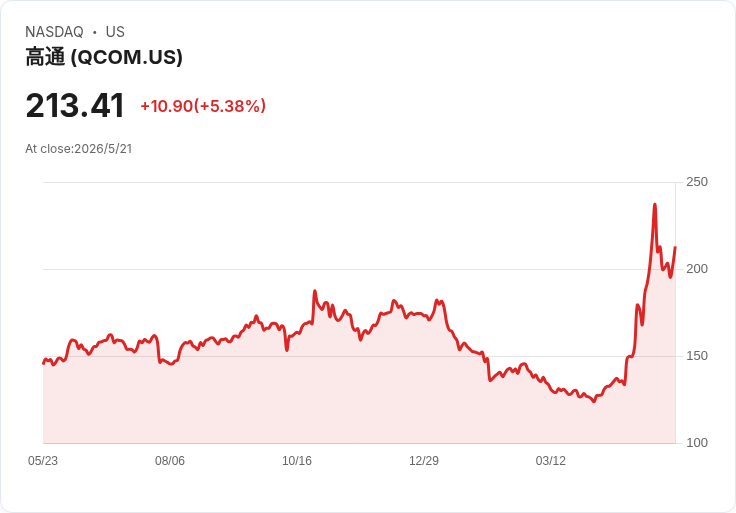736x513 pixels.
Task: Click the 250 price axis label
Action: click(697, 182)
